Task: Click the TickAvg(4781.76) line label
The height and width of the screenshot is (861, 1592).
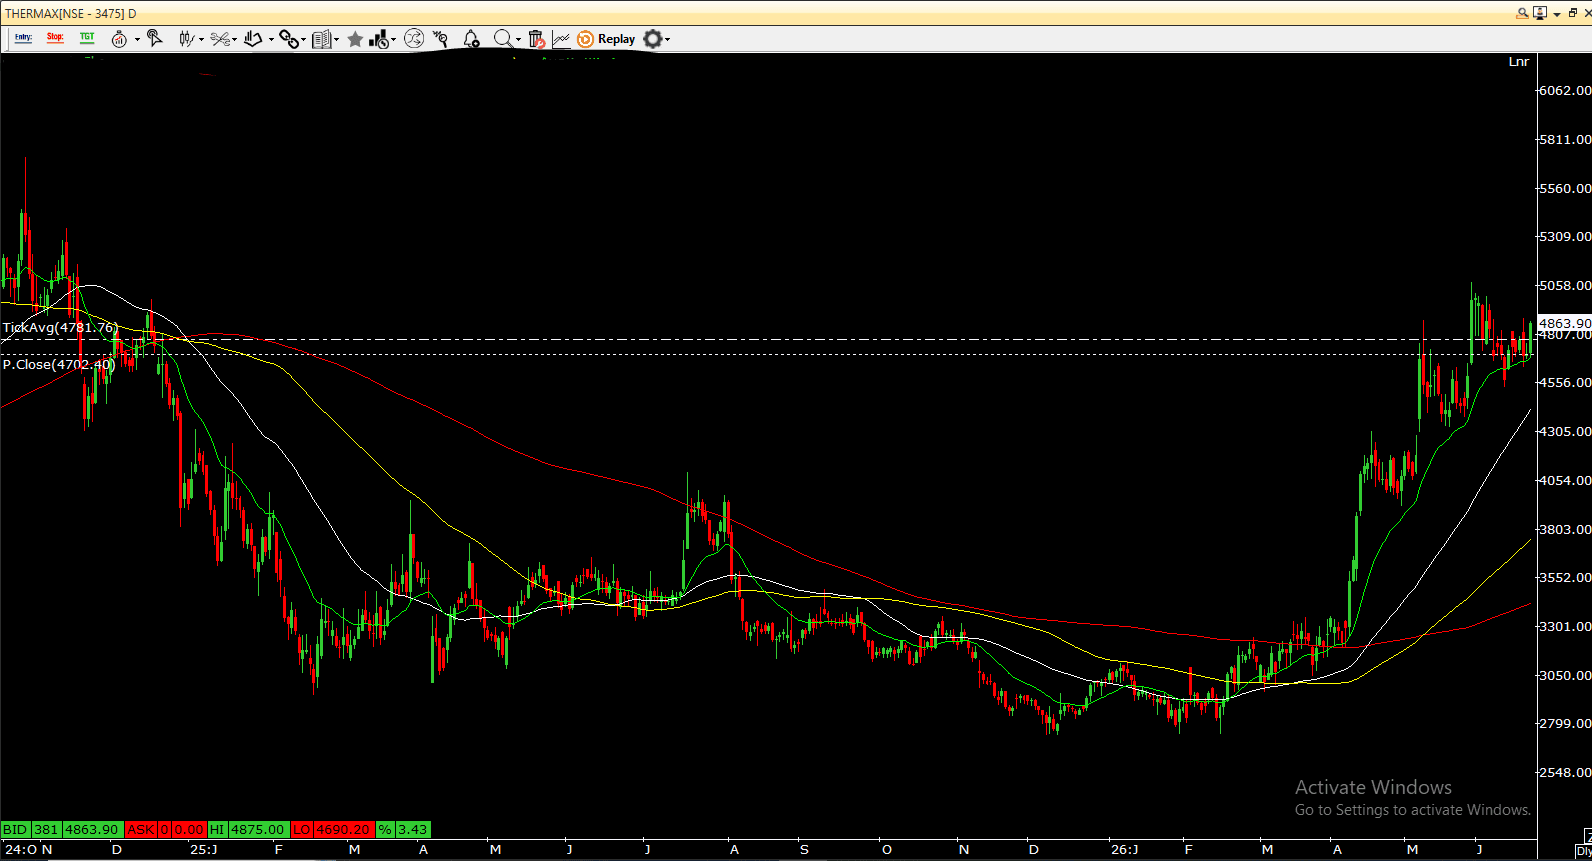Action: [x=60, y=327]
